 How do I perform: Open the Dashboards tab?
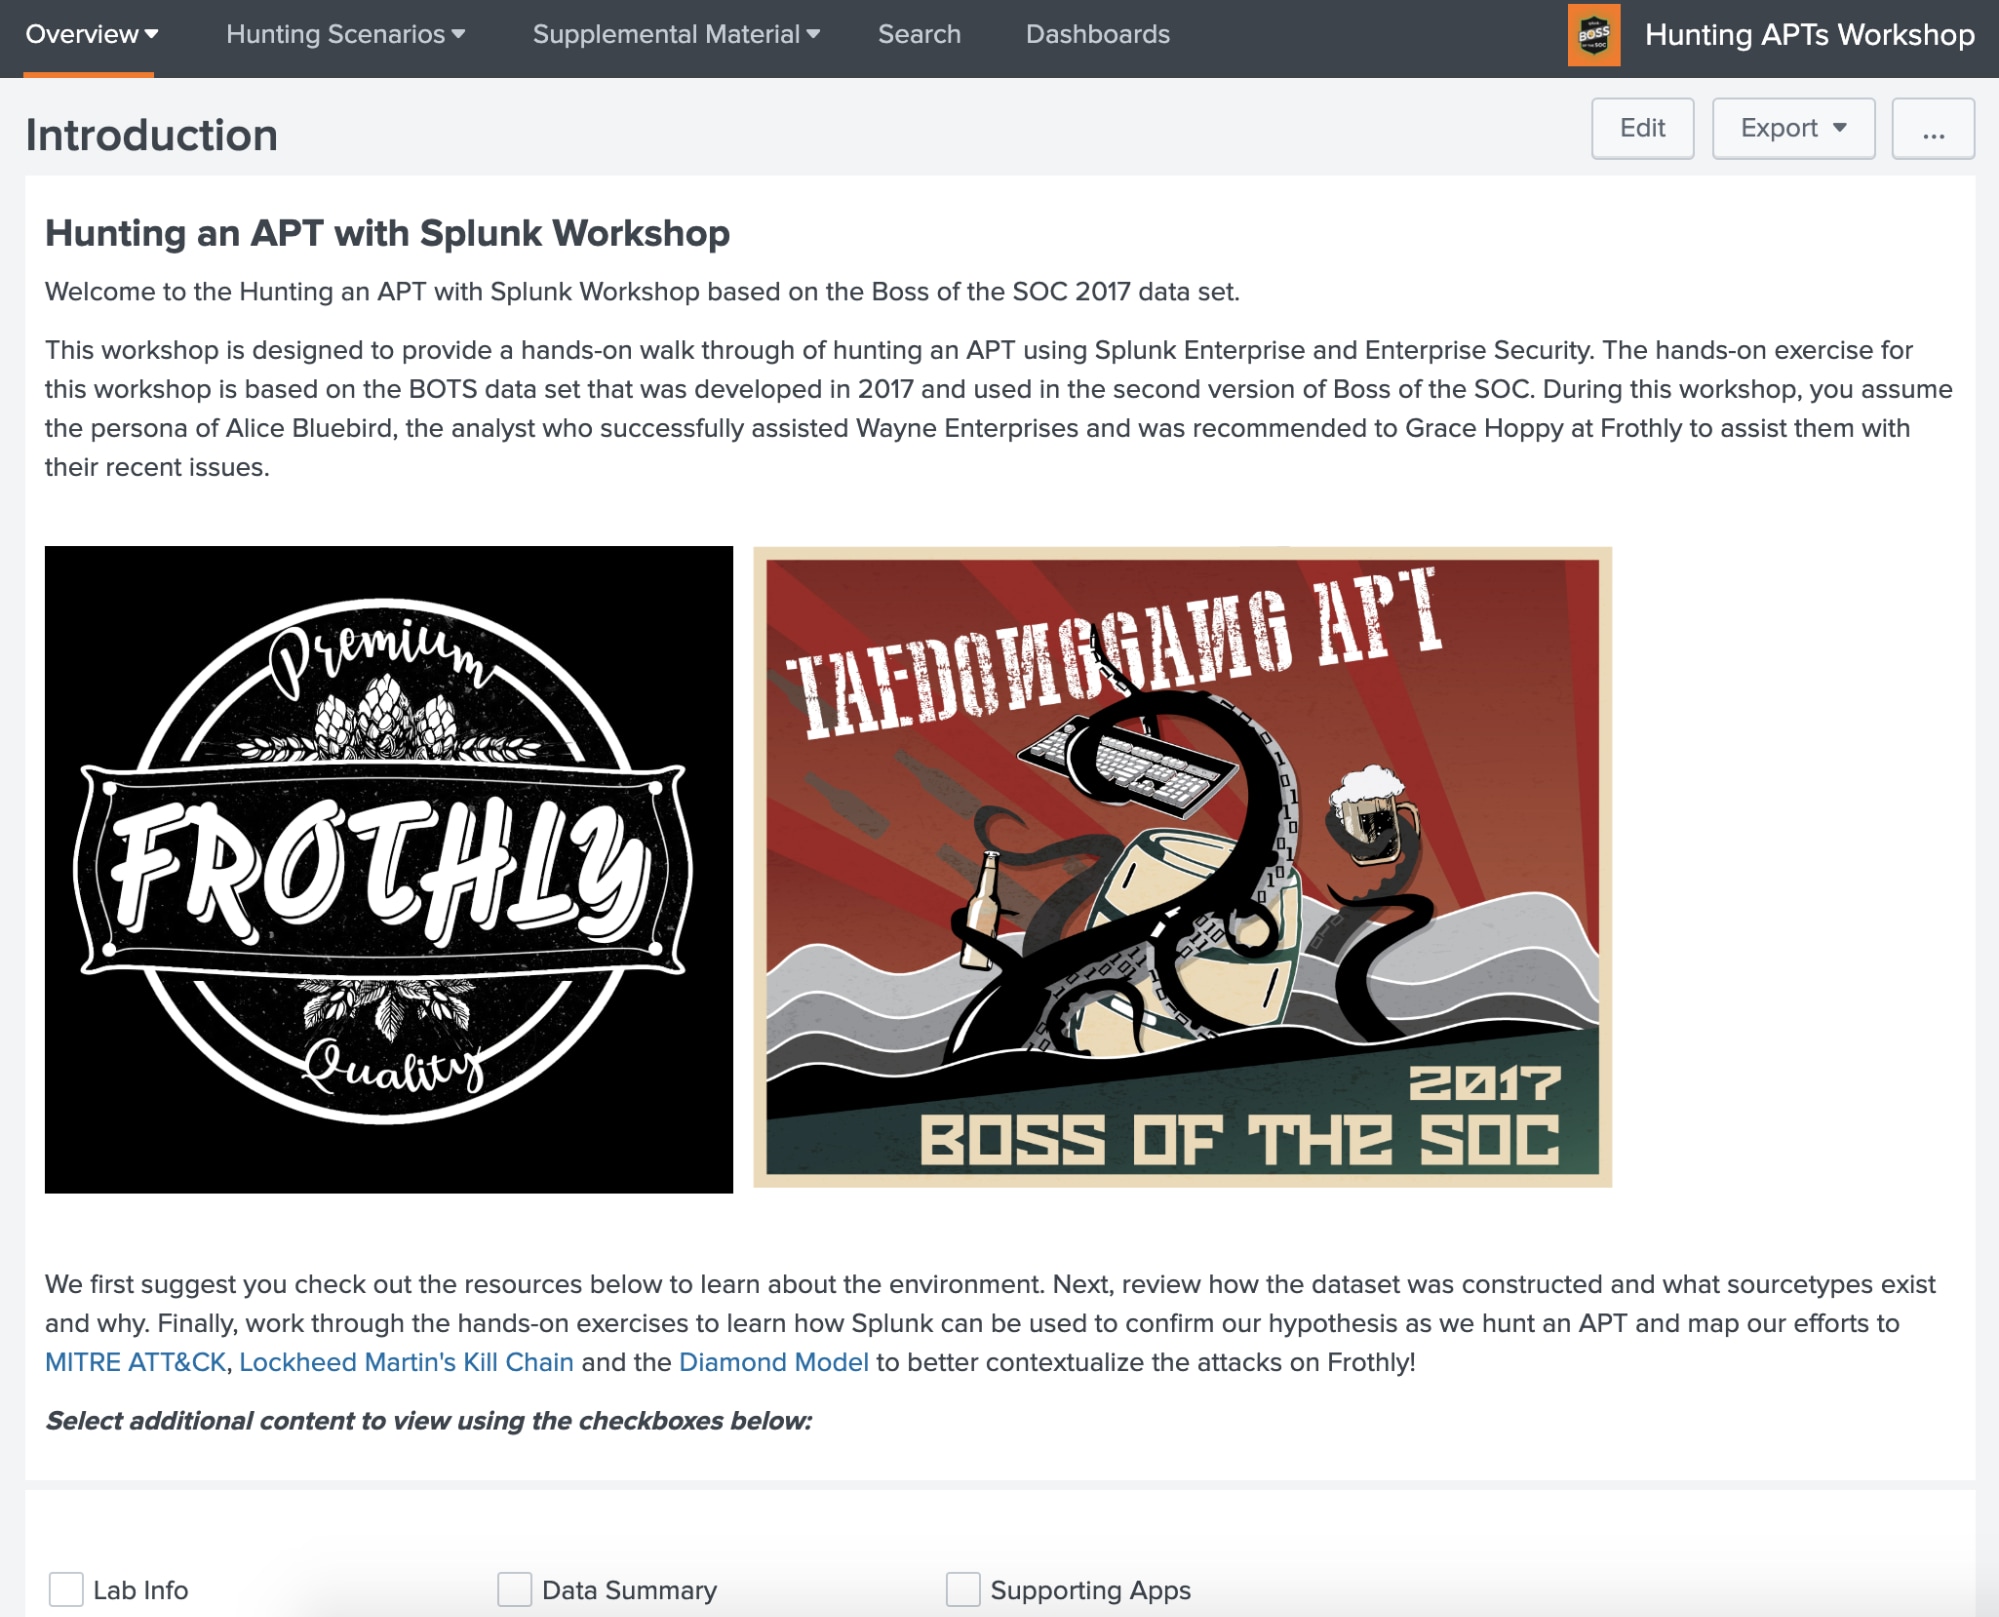pos(1097,34)
